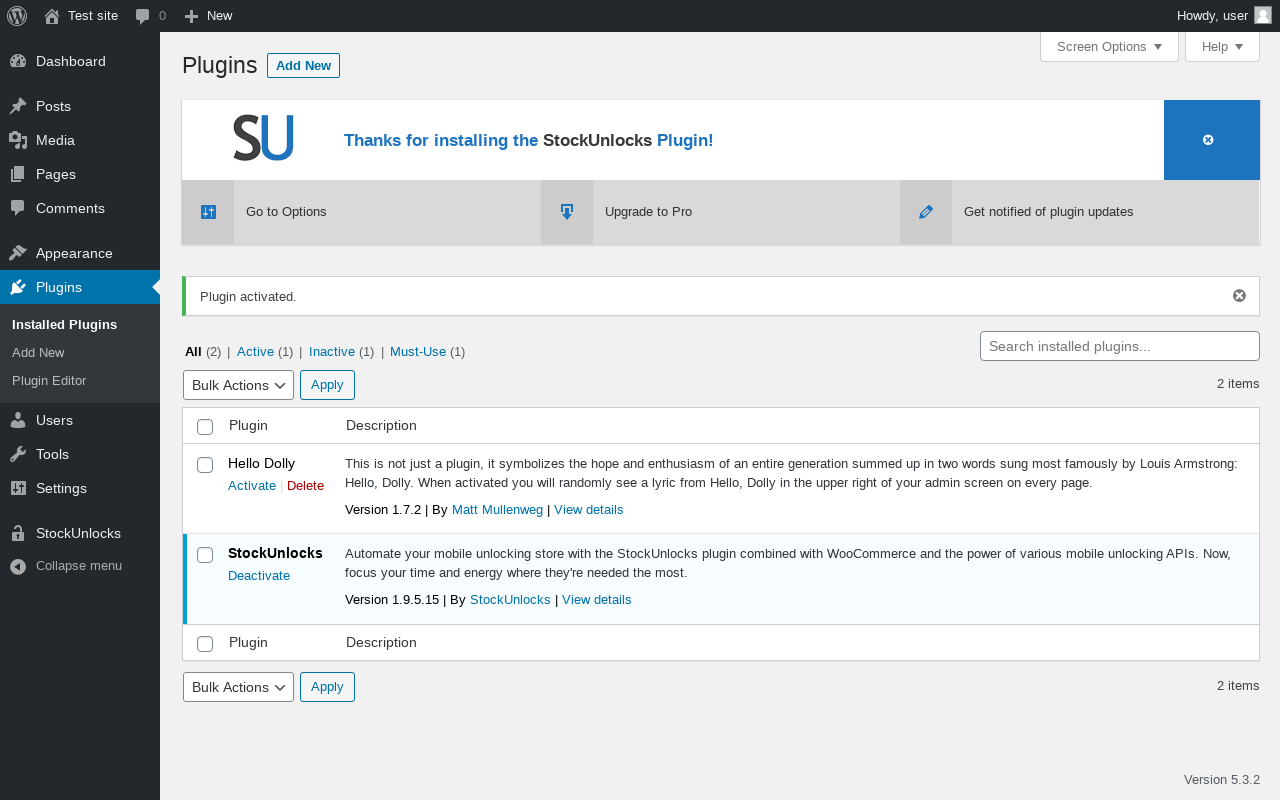
Task: Click the pencil icon for plugin updates
Action: tap(926, 212)
